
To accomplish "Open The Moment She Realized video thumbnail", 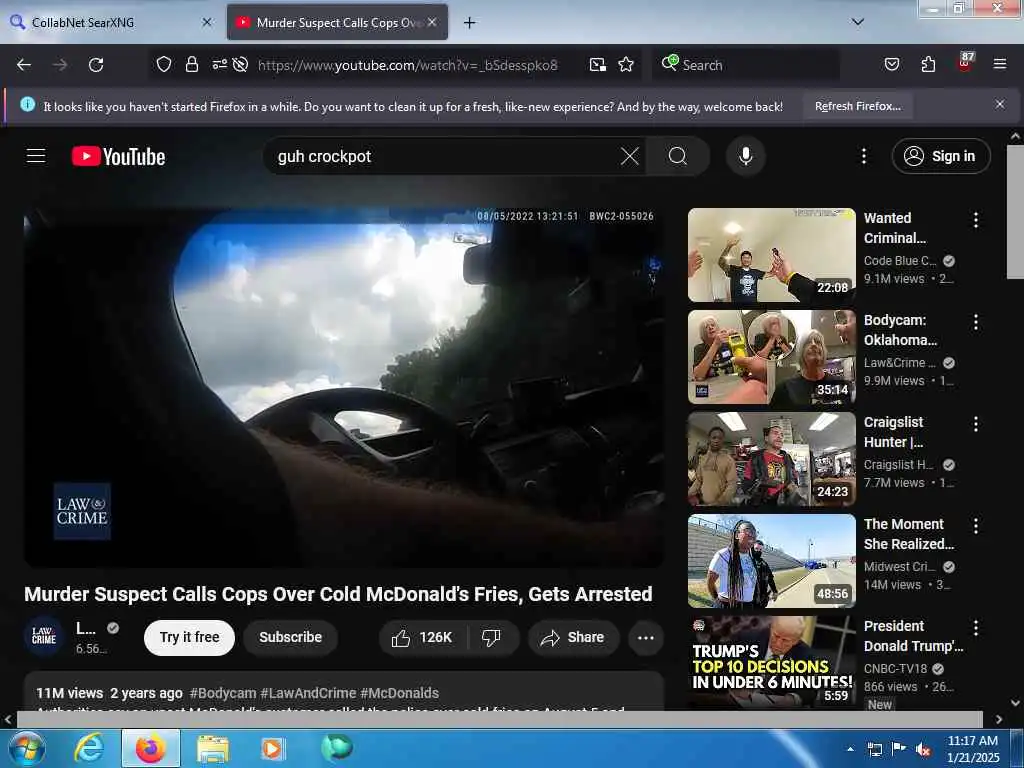I will 771,561.
